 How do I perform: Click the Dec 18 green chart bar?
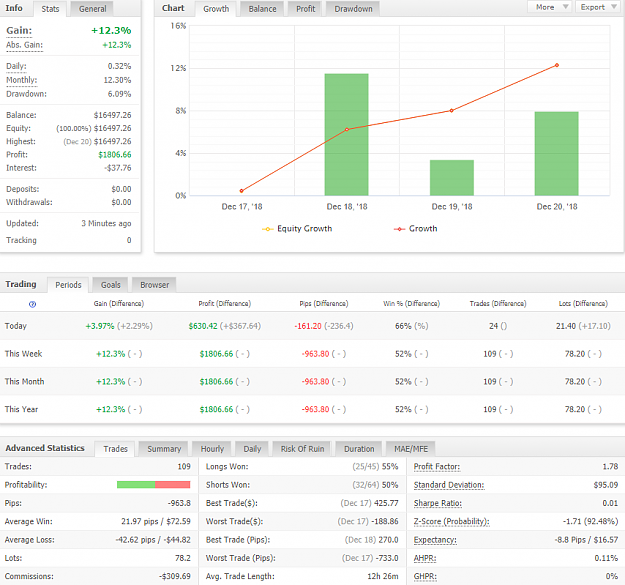click(346, 134)
